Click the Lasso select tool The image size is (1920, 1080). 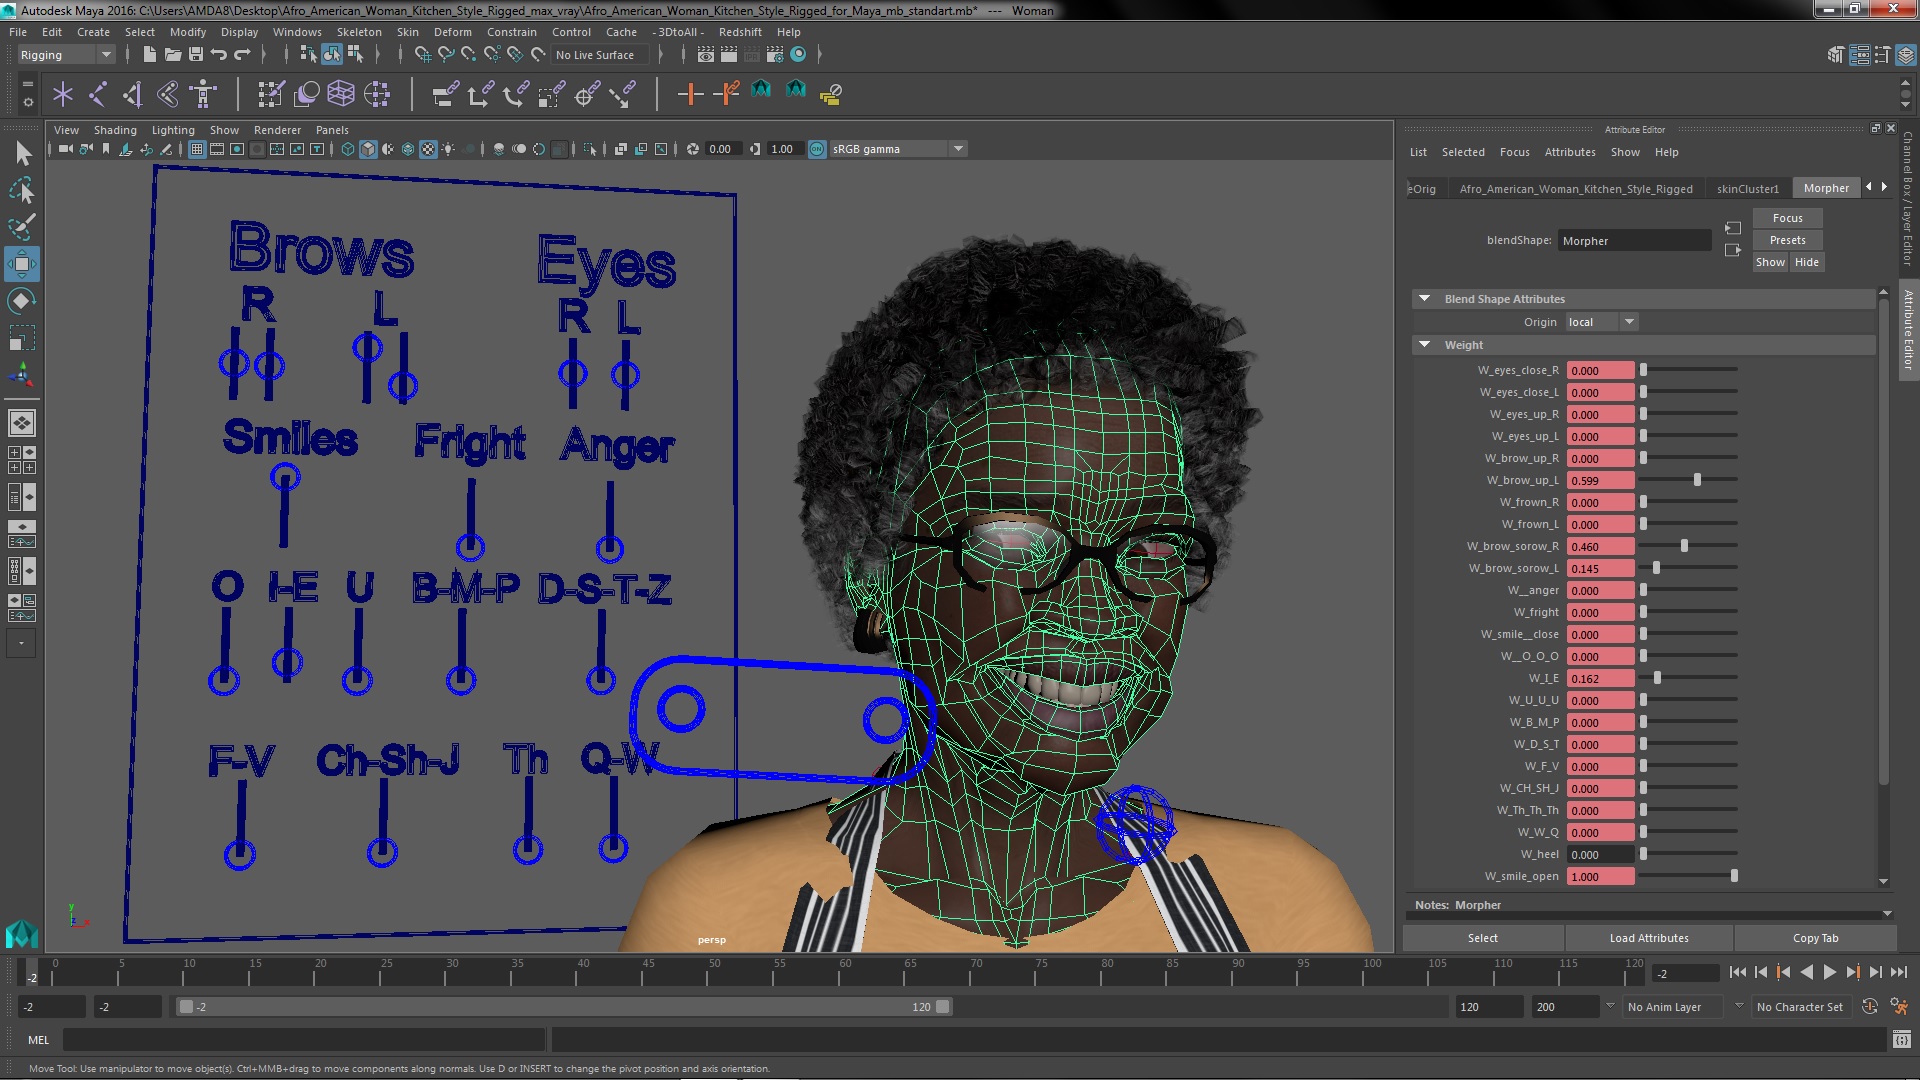click(x=21, y=190)
